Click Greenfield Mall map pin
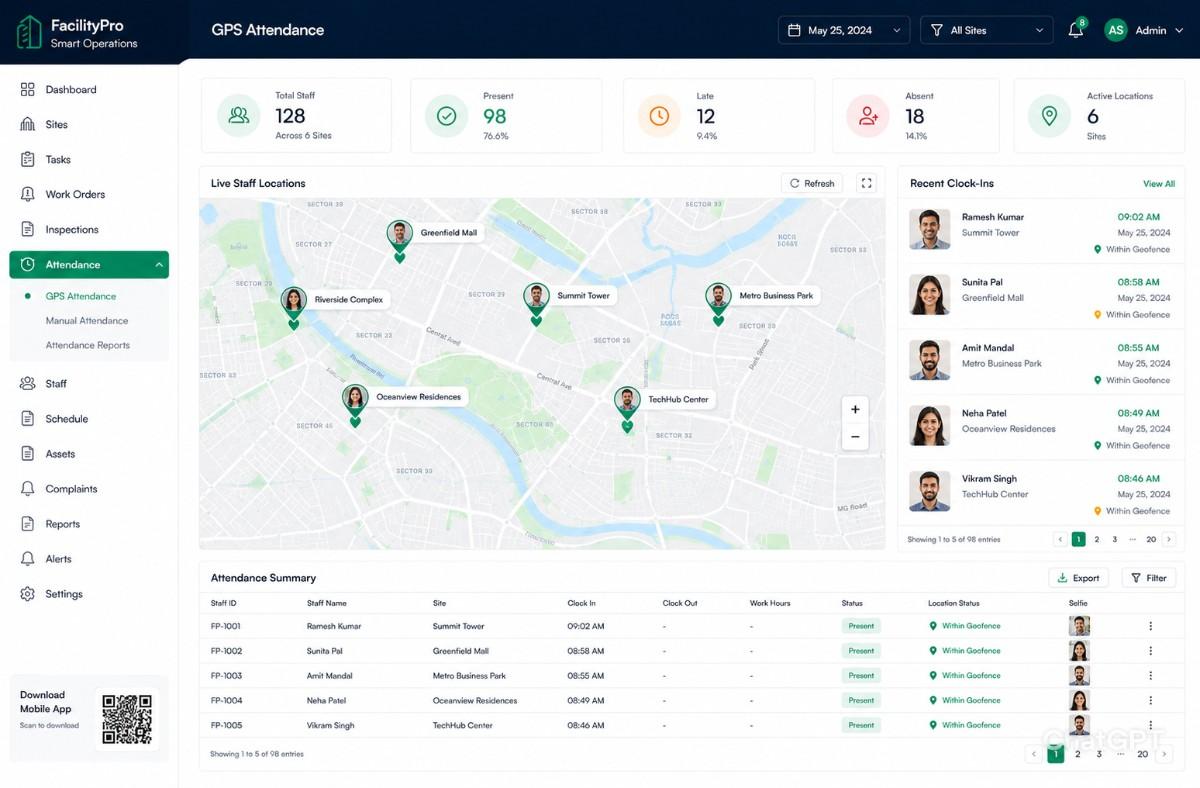 click(399, 240)
